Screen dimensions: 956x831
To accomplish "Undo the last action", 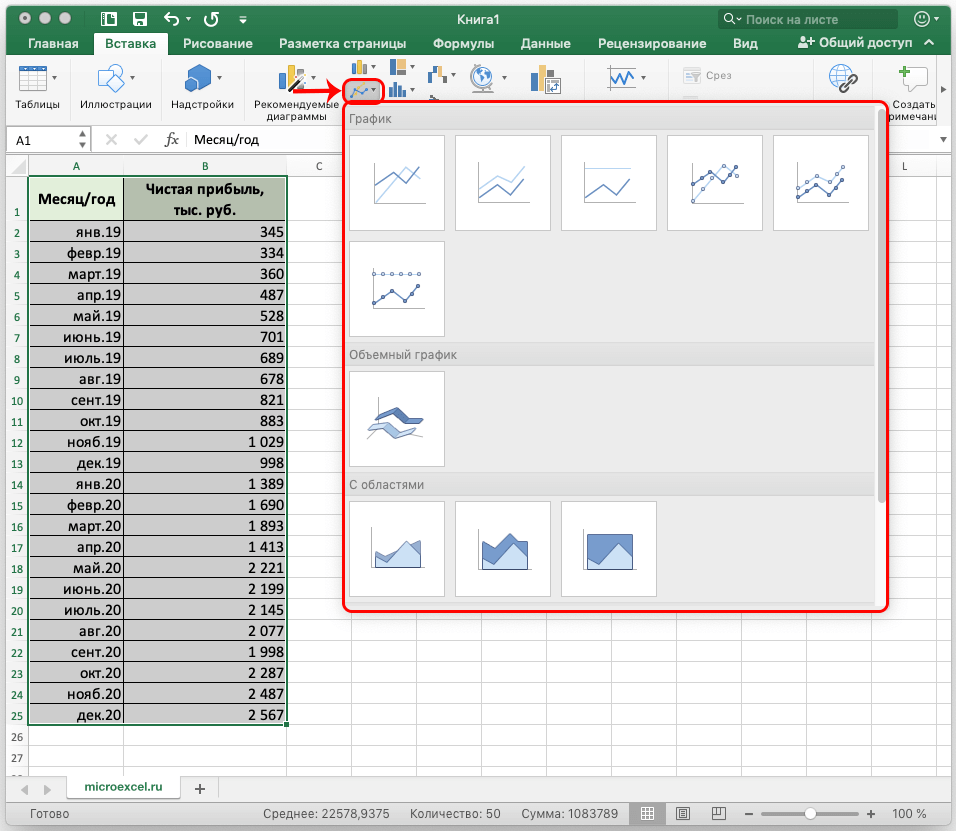I will coord(171,20).
